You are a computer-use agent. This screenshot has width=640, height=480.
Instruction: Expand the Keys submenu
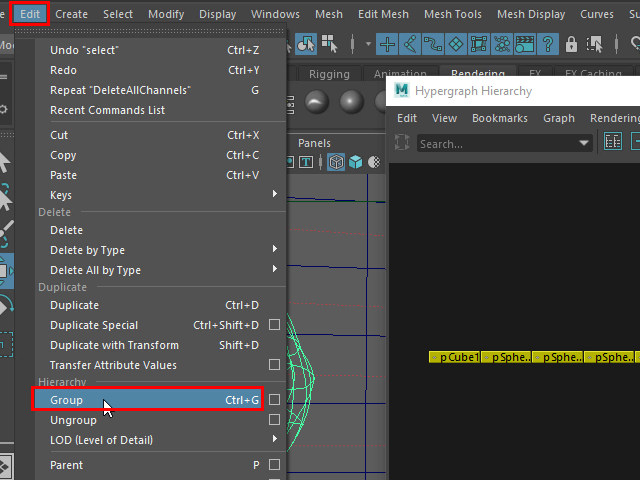(x=274, y=195)
